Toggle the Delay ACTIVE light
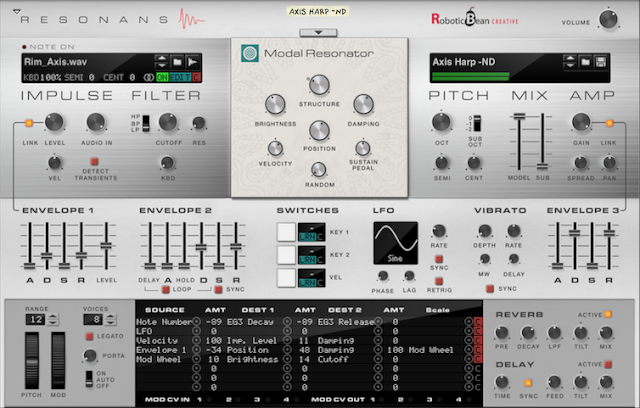Screen dimensions: 640x408 pos(608,364)
